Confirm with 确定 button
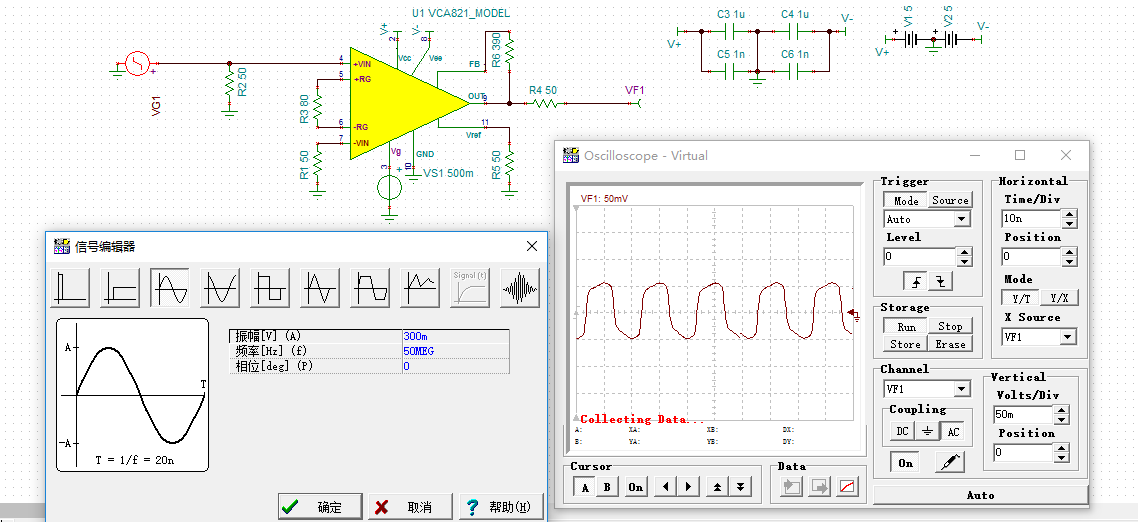The image size is (1138, 522). [320, 507]
